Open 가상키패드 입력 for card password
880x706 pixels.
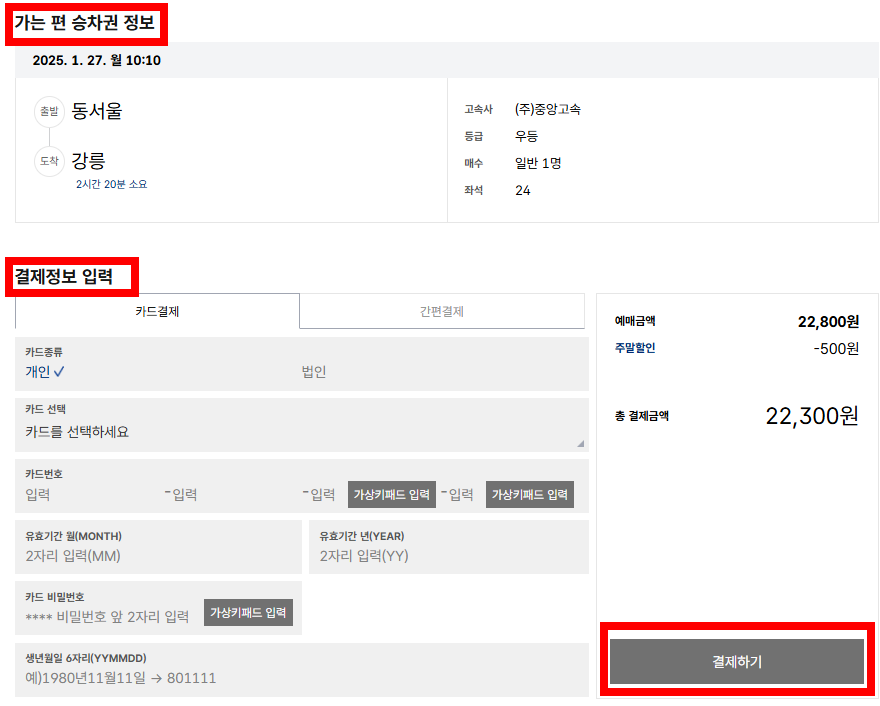(248, 612)
